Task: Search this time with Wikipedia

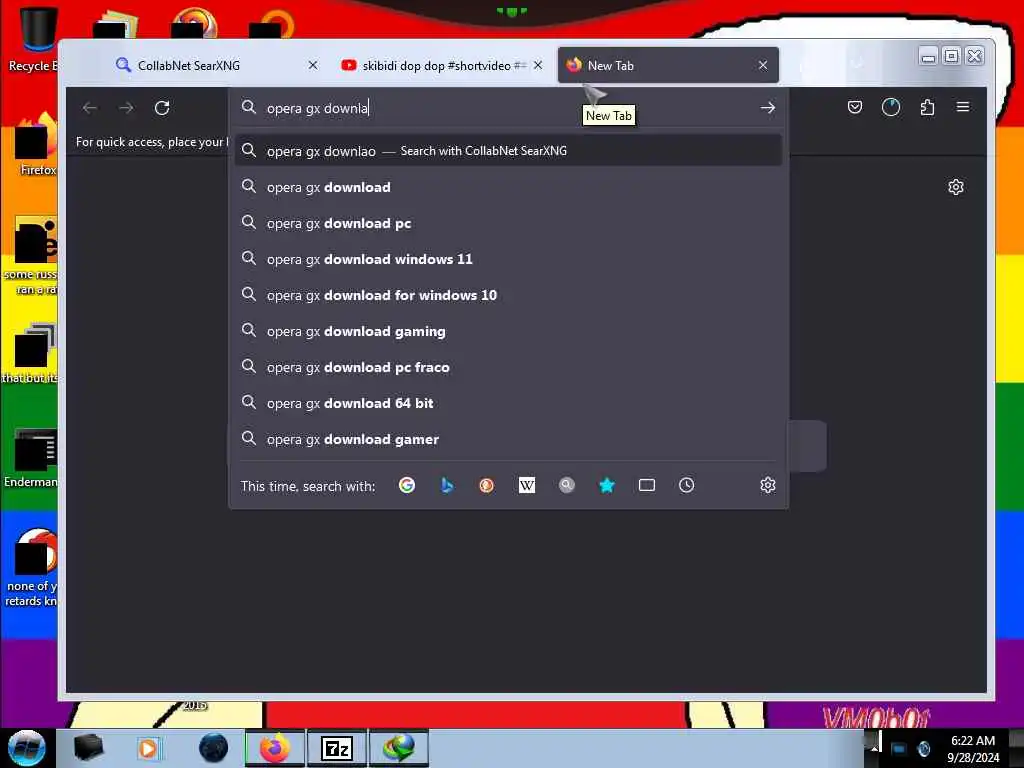Action: (x=526, y=485)
